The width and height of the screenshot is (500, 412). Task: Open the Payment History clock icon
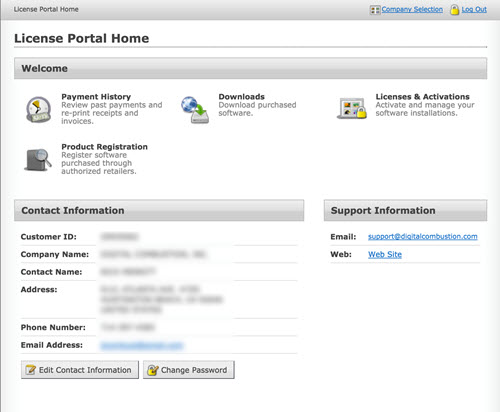(x=39, y=110)
